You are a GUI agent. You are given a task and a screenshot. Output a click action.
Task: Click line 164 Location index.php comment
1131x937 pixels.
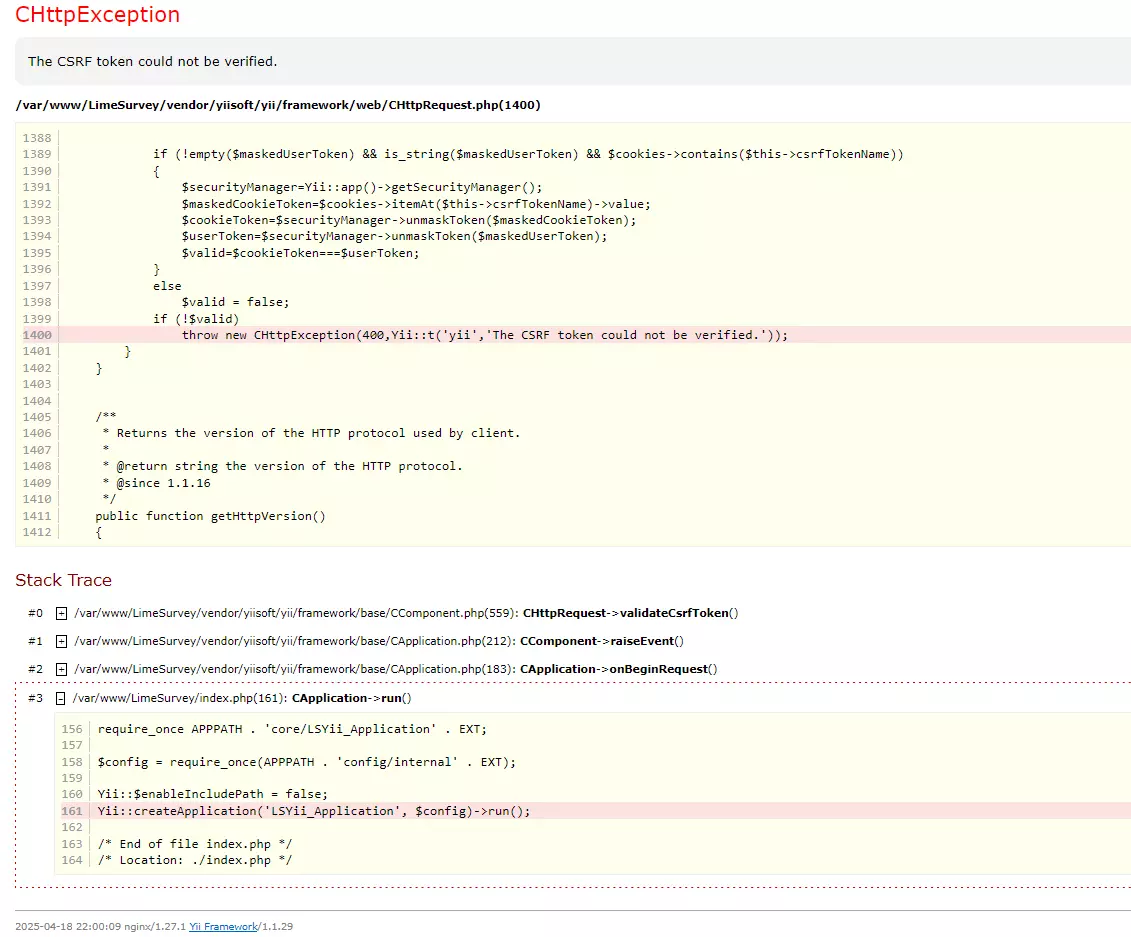(195, 861)
